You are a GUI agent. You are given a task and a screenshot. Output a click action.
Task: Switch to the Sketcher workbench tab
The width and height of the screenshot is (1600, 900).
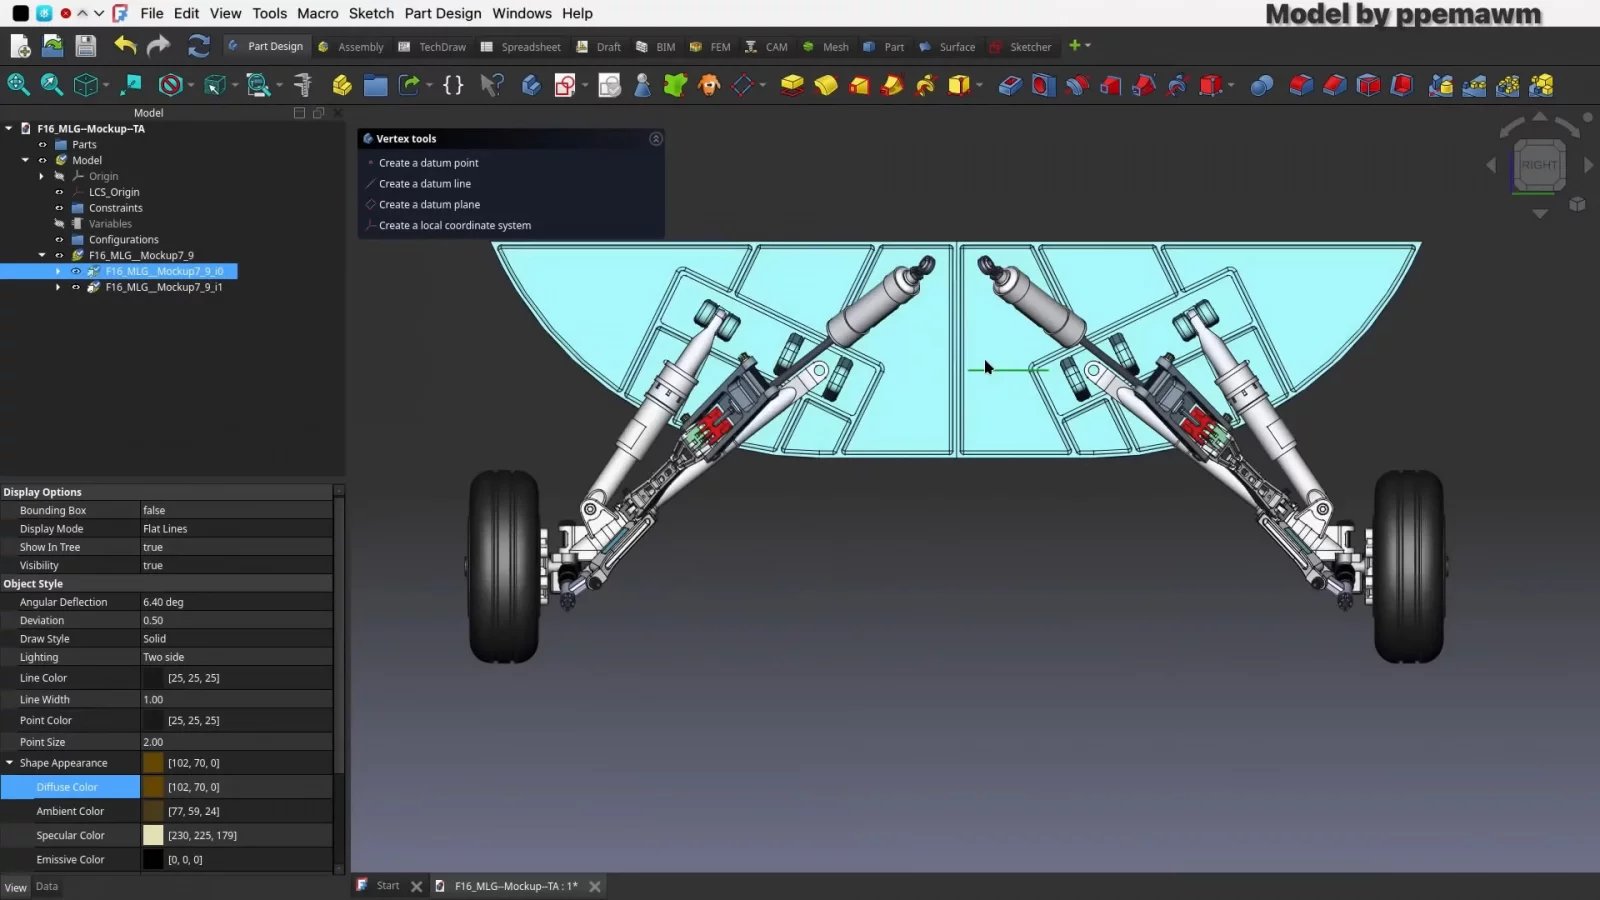pyautogui.click(x=1021, y=47)
